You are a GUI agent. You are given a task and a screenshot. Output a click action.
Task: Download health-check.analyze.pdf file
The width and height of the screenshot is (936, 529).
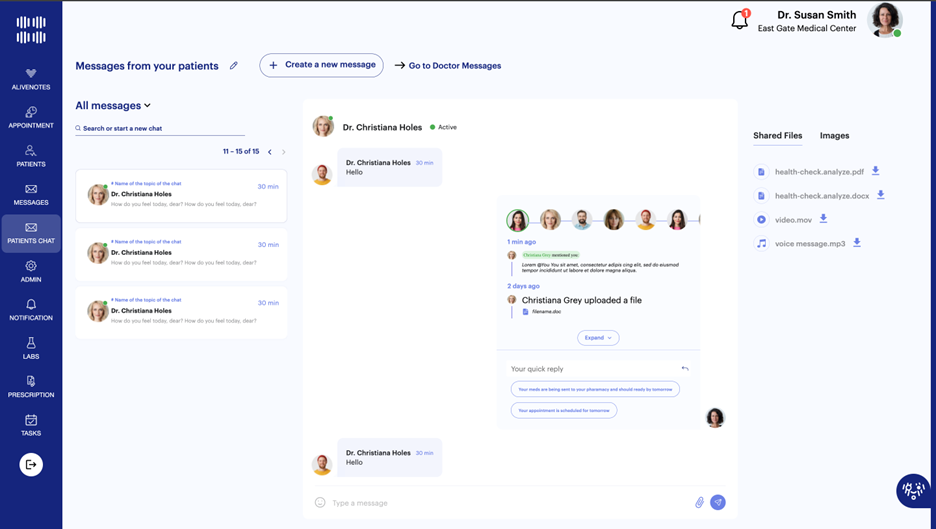[876, 171]
